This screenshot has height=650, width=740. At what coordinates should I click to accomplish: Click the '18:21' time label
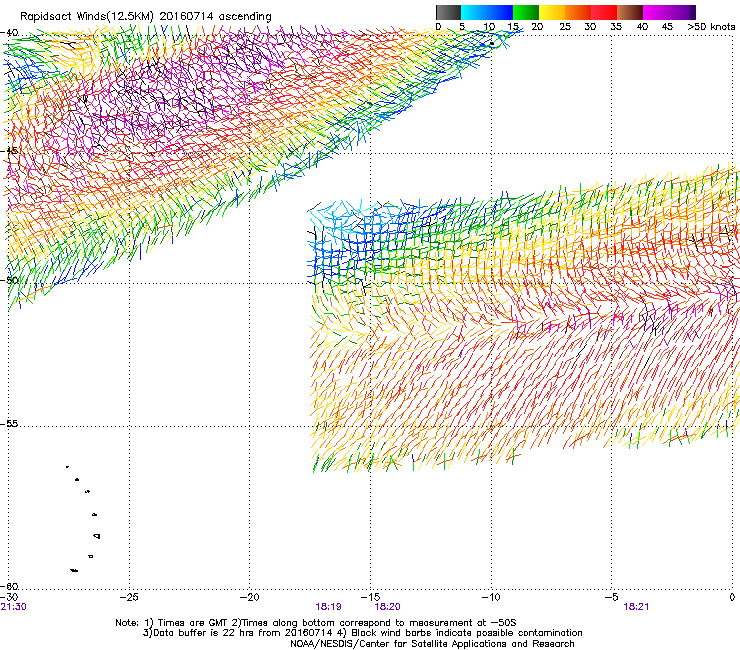pyautogui.click(x=636, y=607)
